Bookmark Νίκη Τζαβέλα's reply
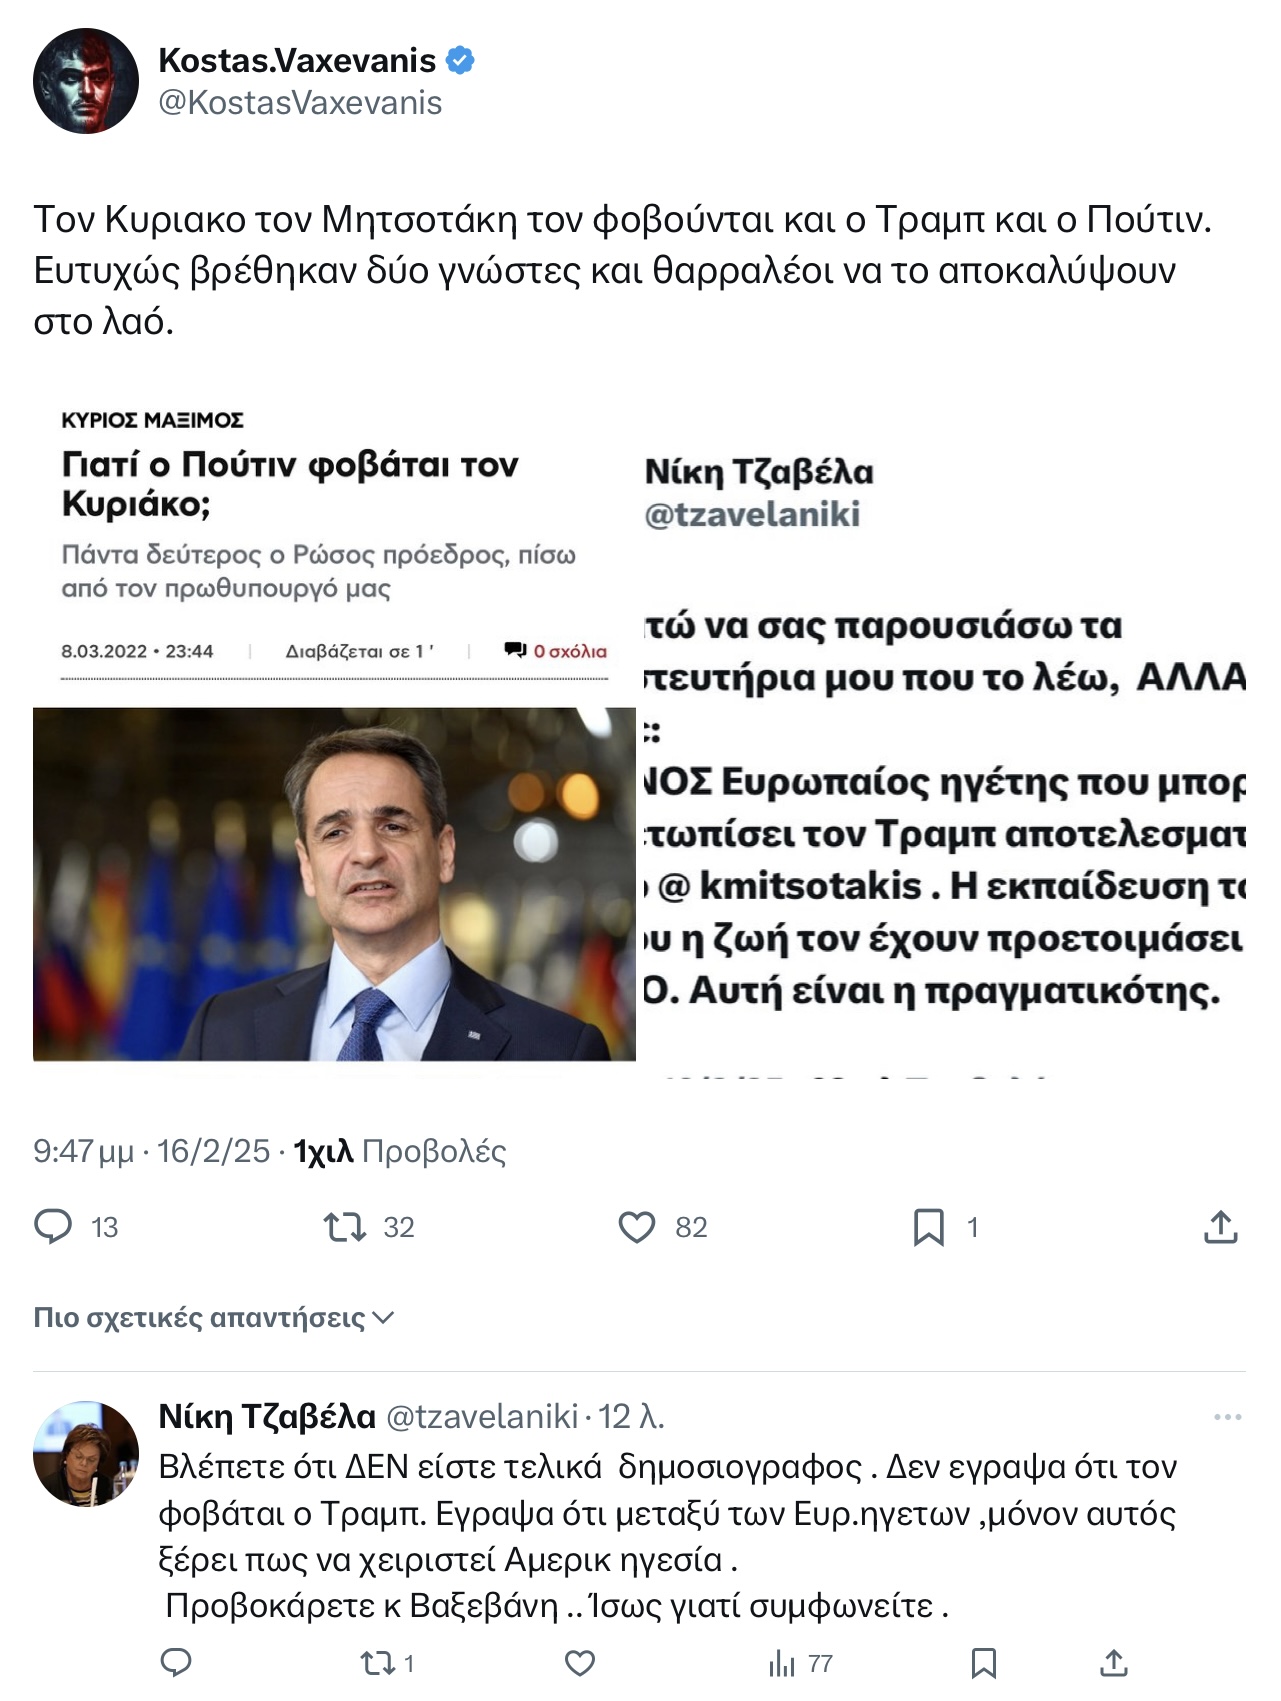The image size is (1281, 1701). click(x=984, y=1663)
